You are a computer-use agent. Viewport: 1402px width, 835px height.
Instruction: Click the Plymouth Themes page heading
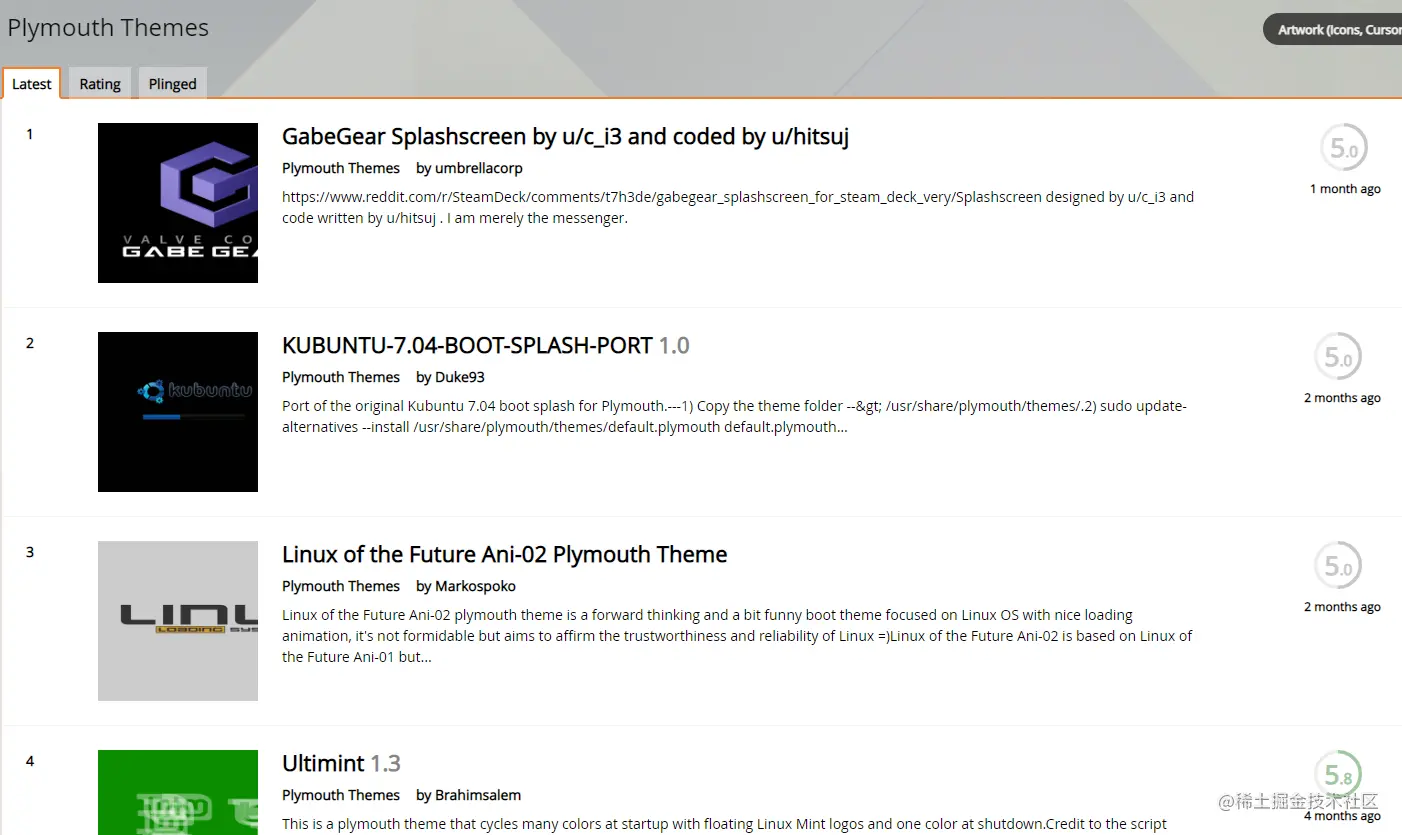point(108,28)
